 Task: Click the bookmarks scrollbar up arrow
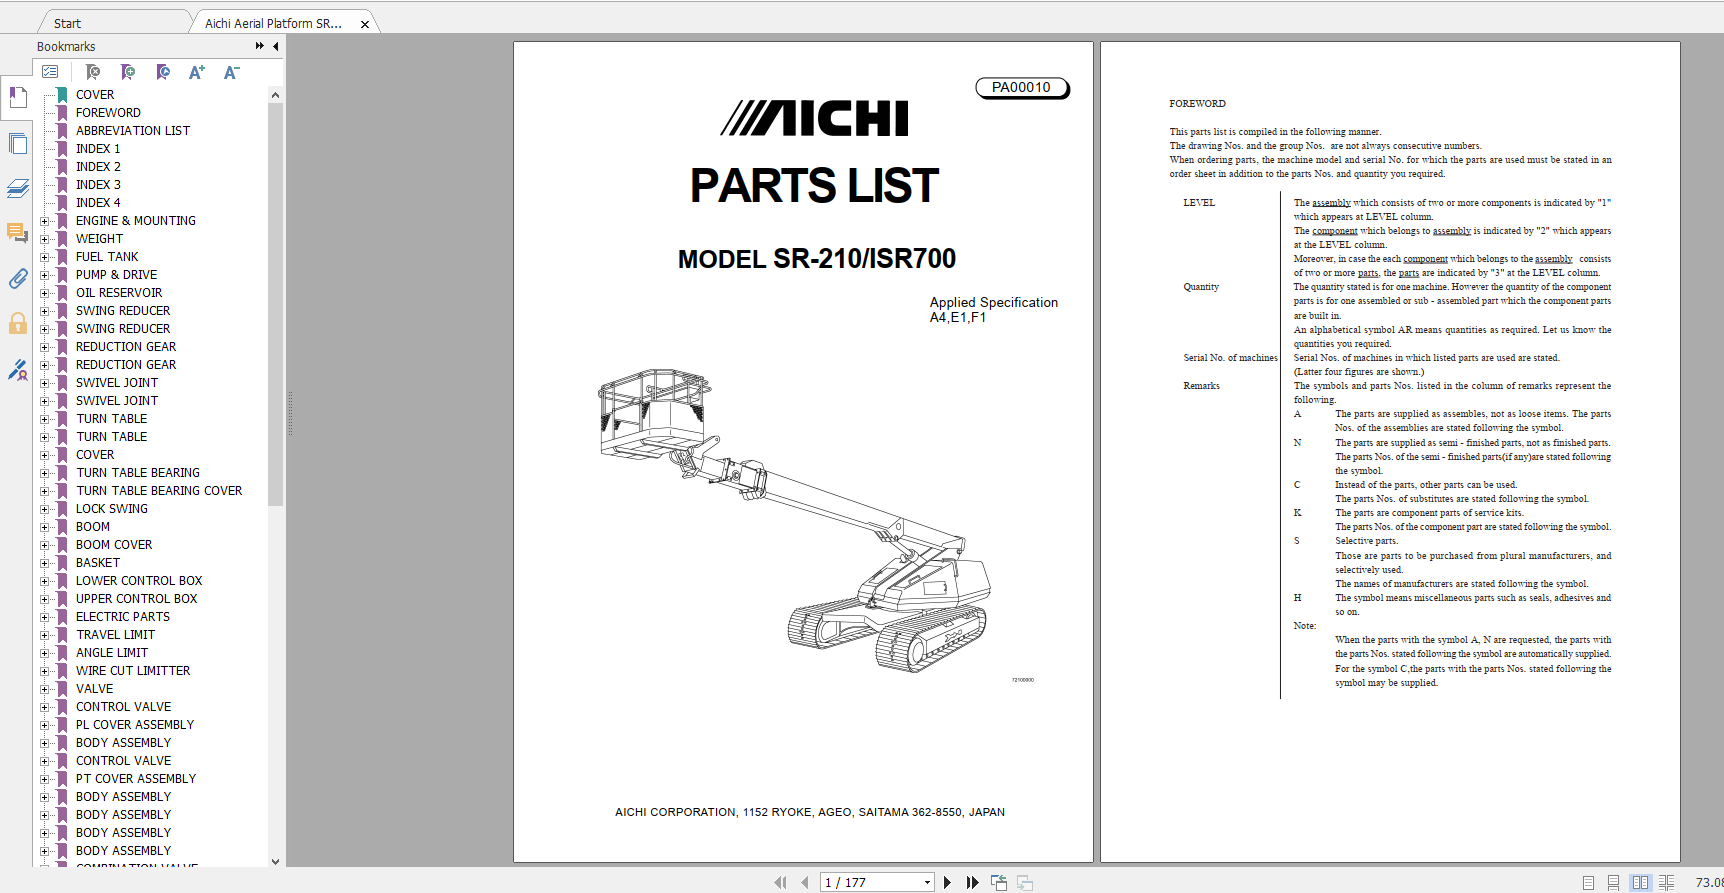point(275,95)
